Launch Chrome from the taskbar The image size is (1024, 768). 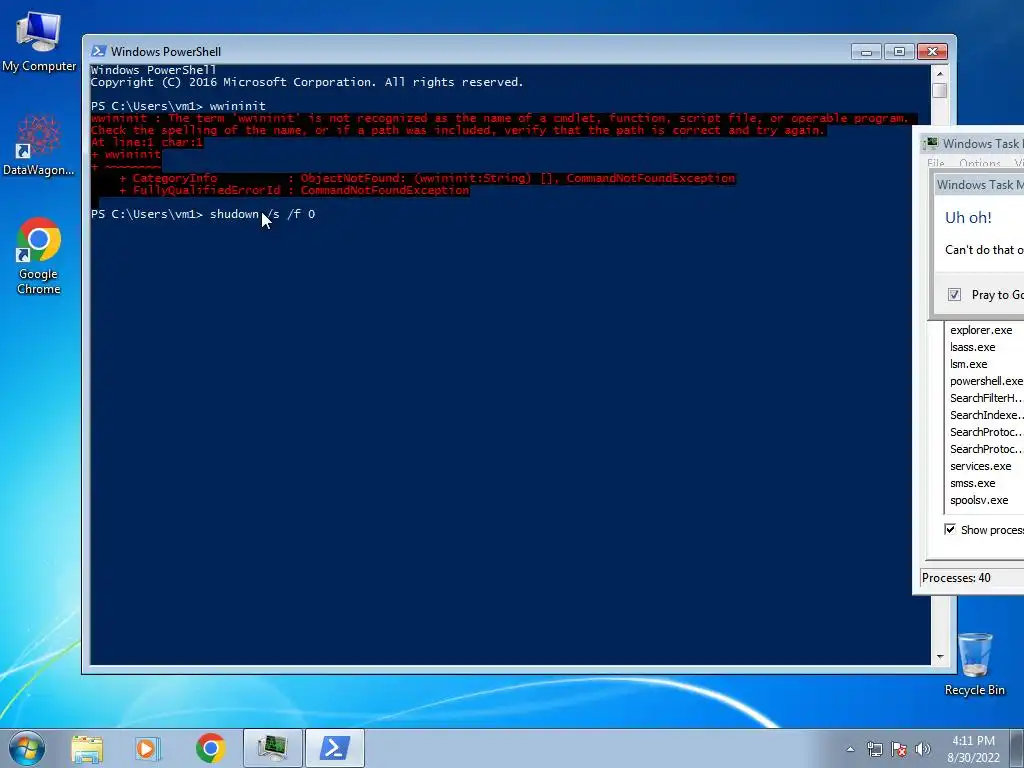pyautogui.click(x=210, y=748)
